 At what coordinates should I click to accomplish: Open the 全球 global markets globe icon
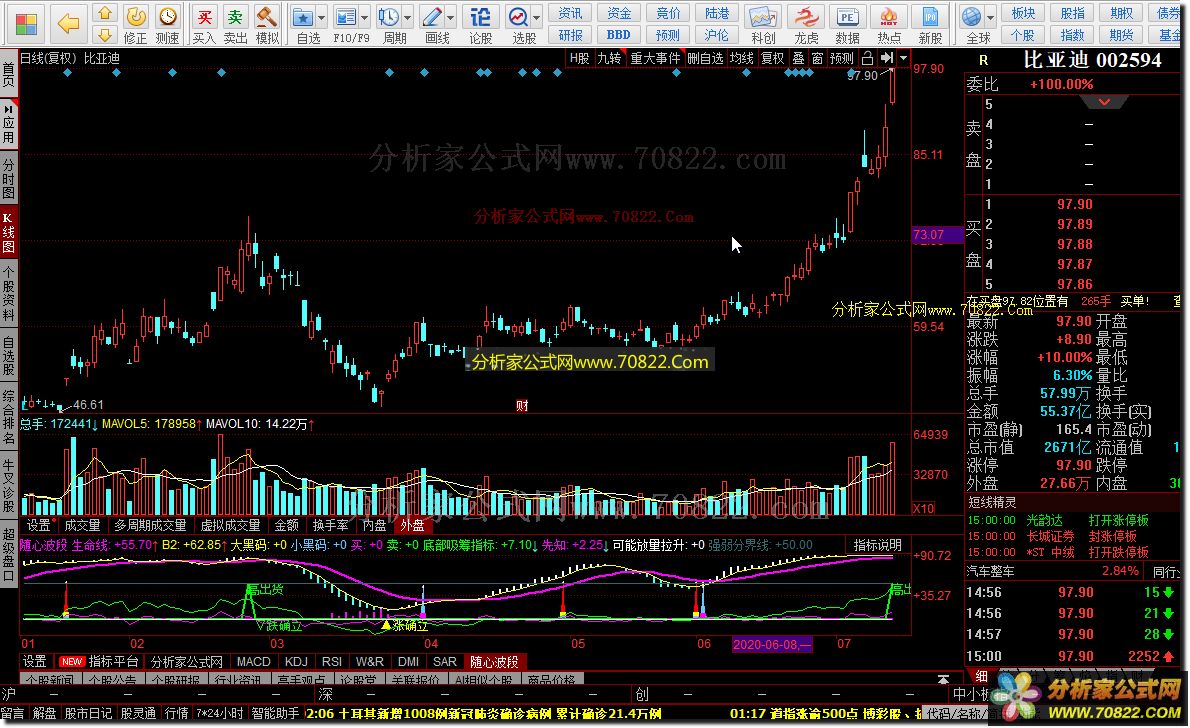click(973, 24)
